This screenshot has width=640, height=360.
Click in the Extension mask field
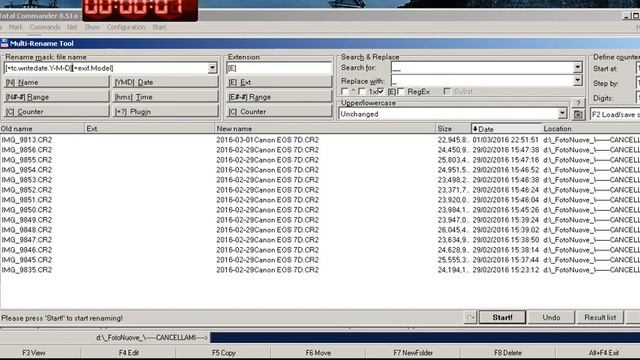point(279,68)
